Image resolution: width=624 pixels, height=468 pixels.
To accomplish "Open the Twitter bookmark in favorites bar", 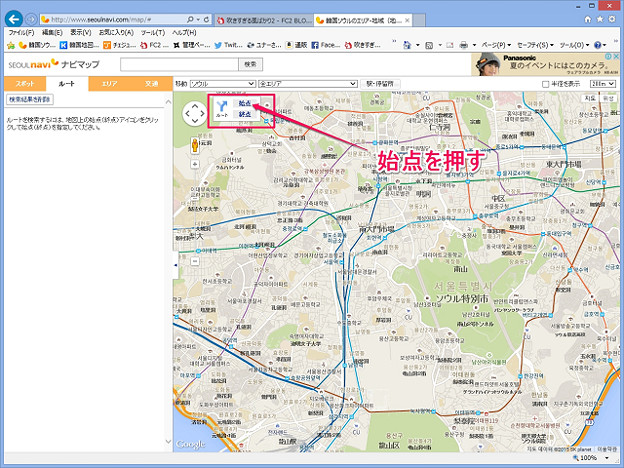I will tap(228, 45).
